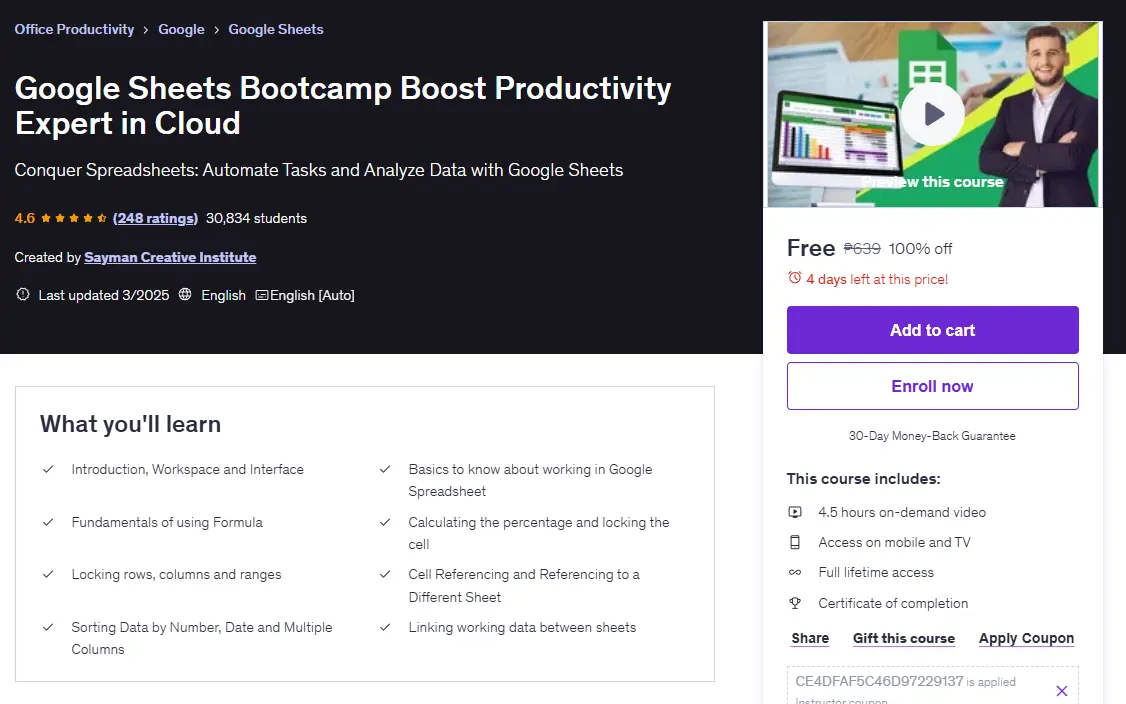Open Office Productivity breadcrumb
The width and height of the screenshot is (1126, 704).
pos(74,29)
